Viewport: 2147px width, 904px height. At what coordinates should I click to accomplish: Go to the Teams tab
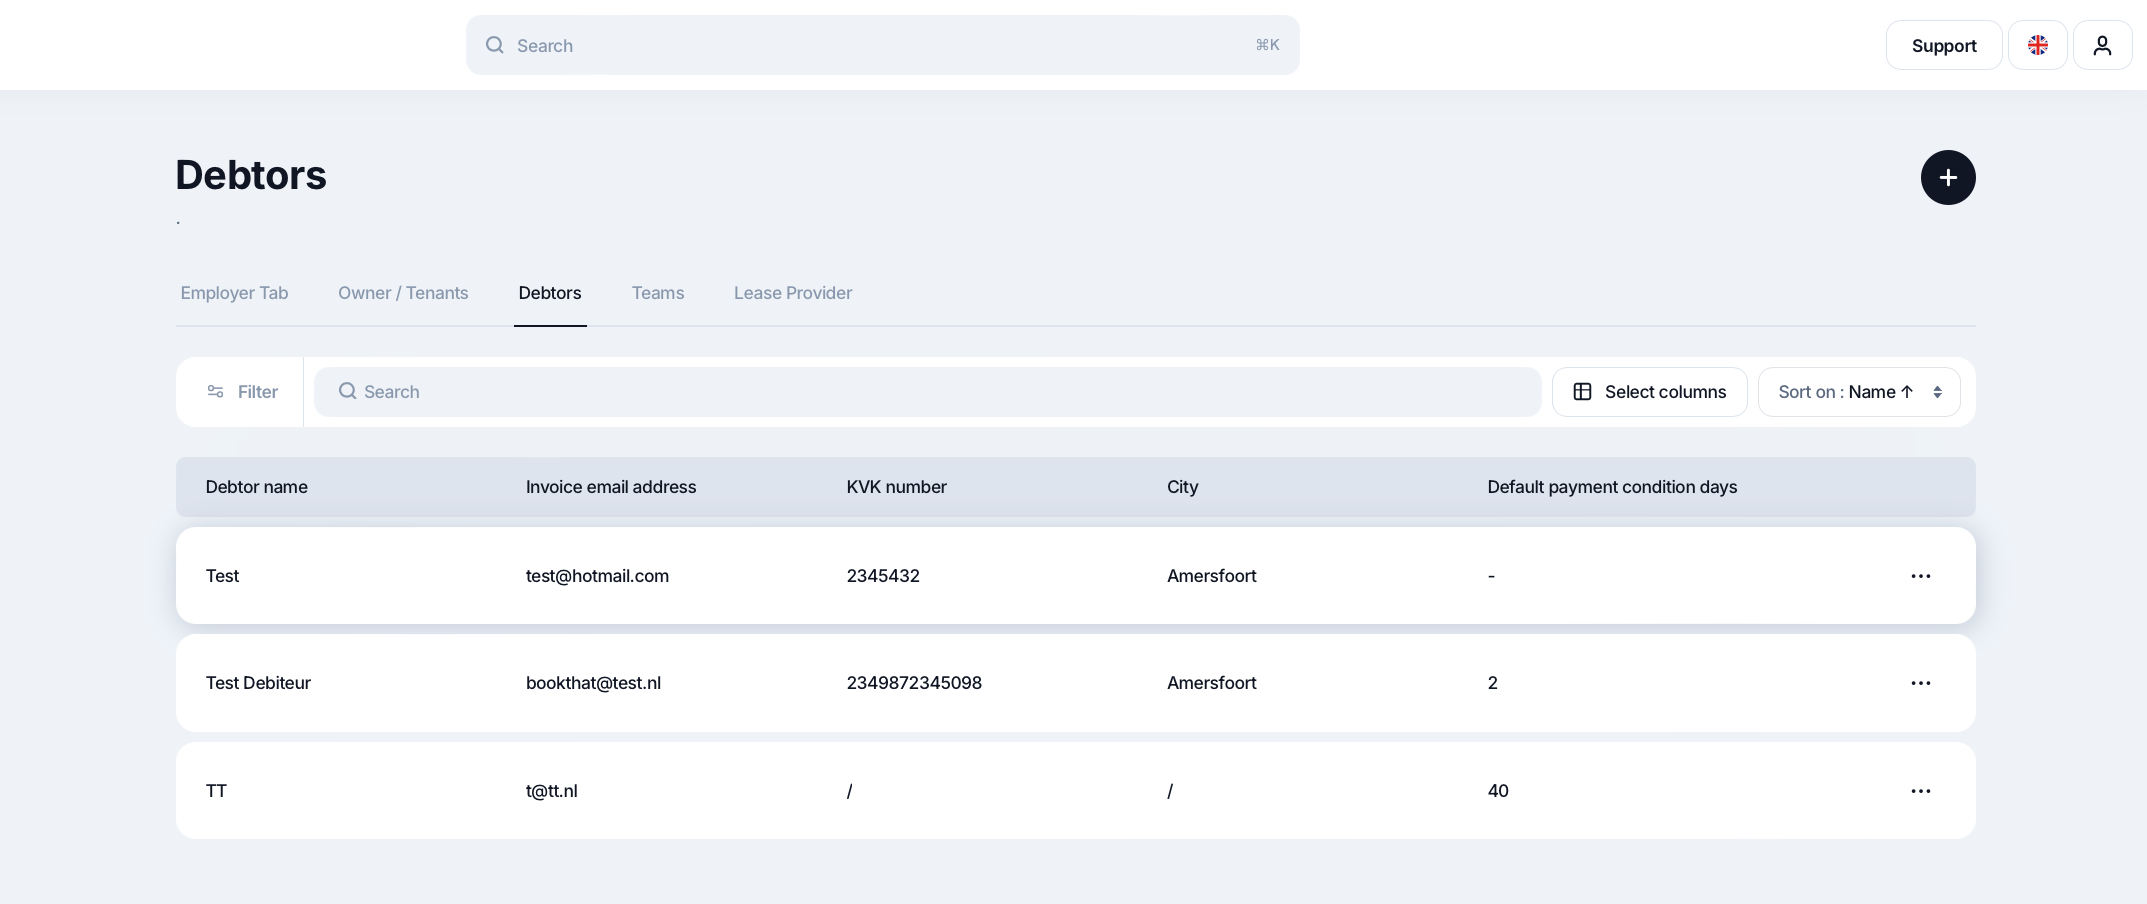coord(657,293)
